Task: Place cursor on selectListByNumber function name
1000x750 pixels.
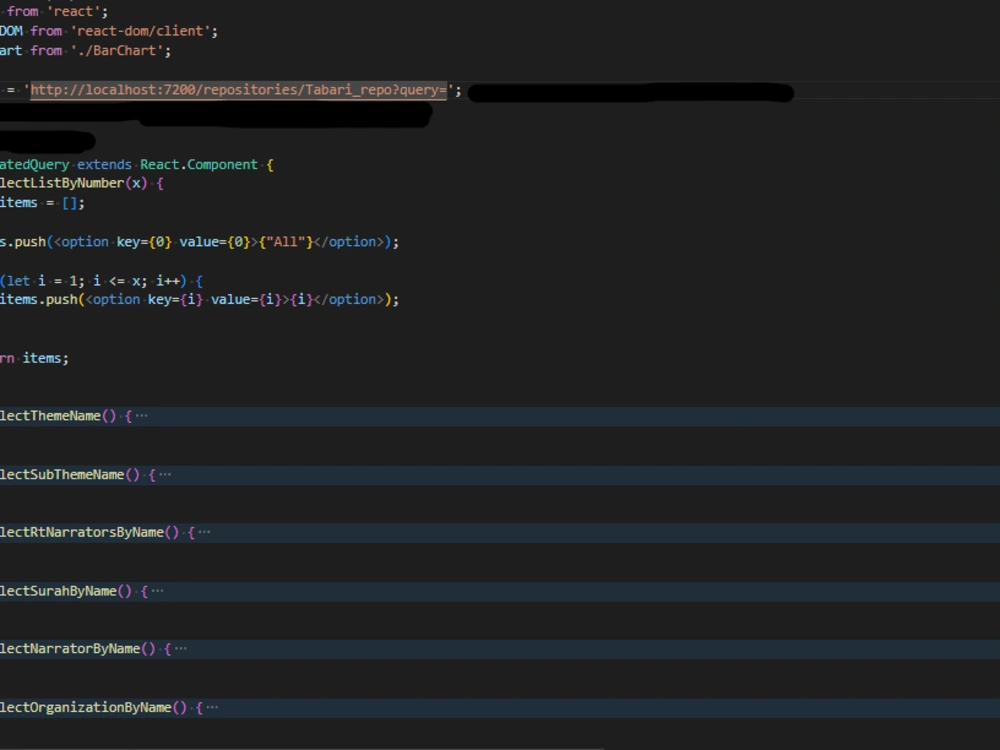Action: [x=55, y=183]
